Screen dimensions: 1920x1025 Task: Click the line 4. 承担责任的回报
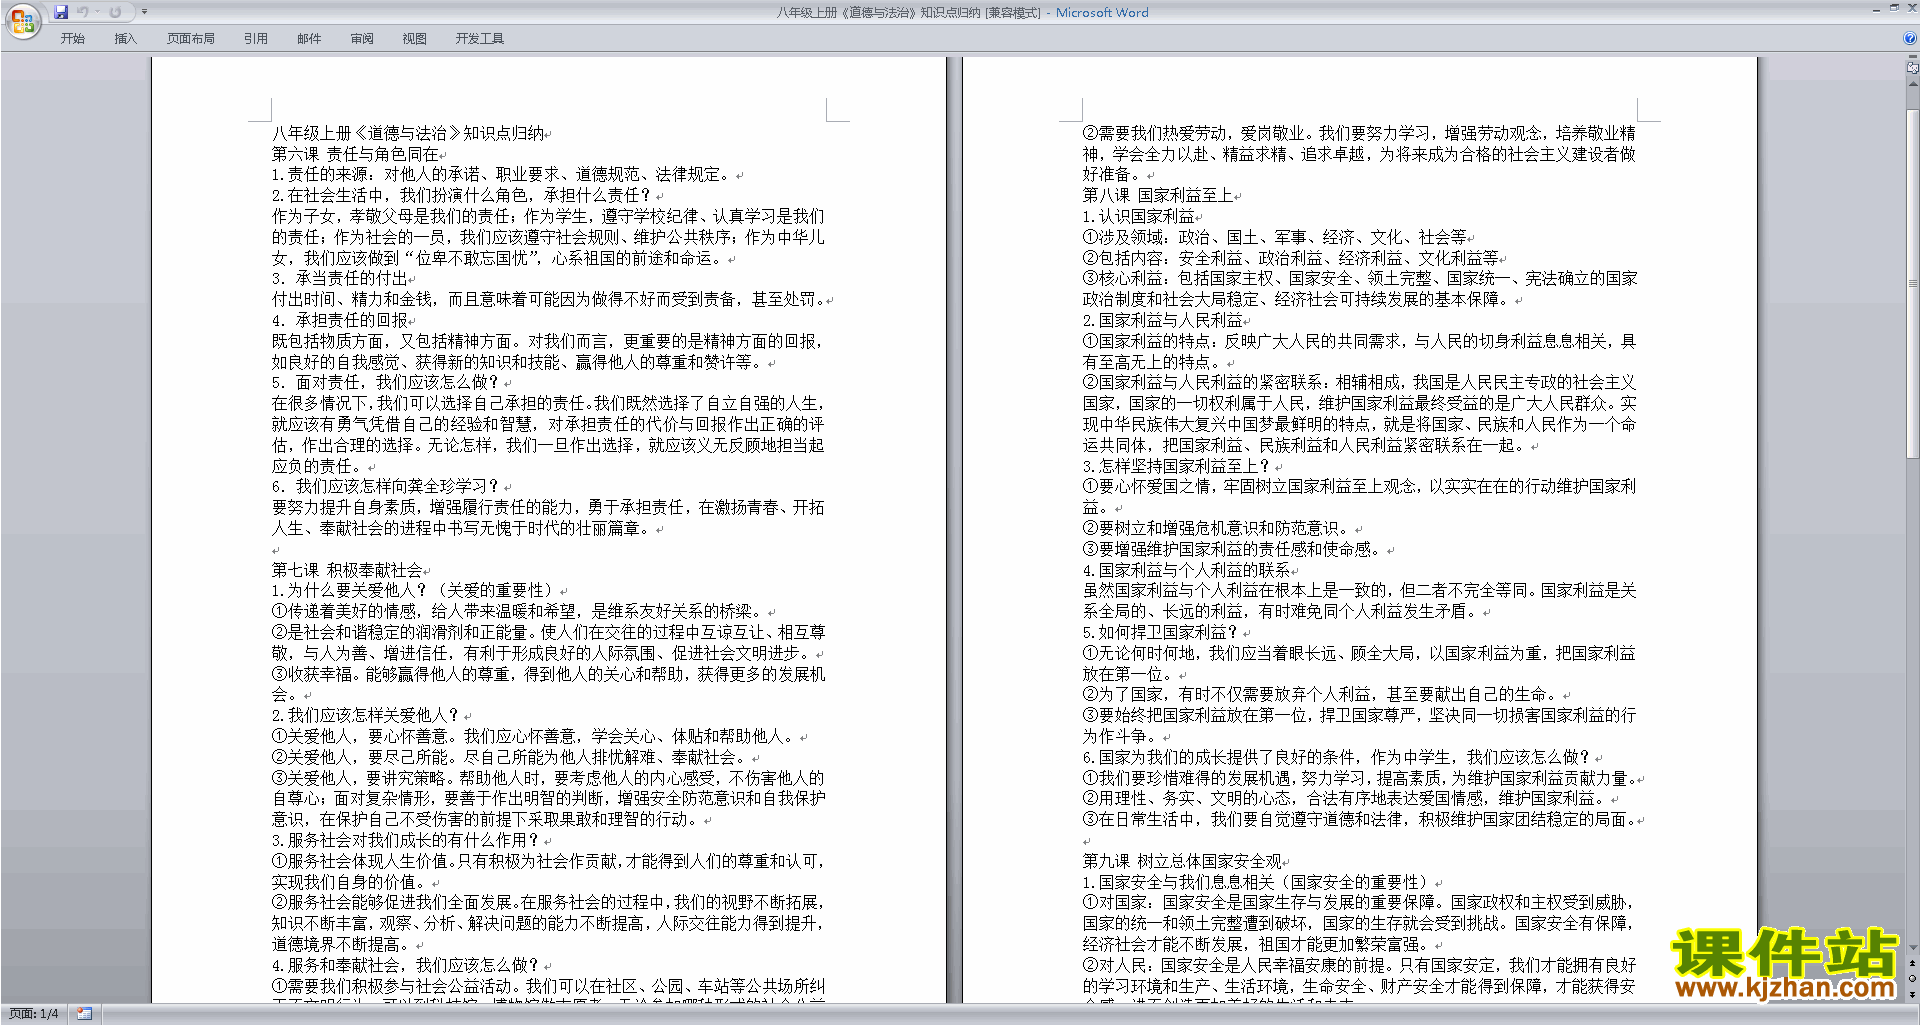339,320
